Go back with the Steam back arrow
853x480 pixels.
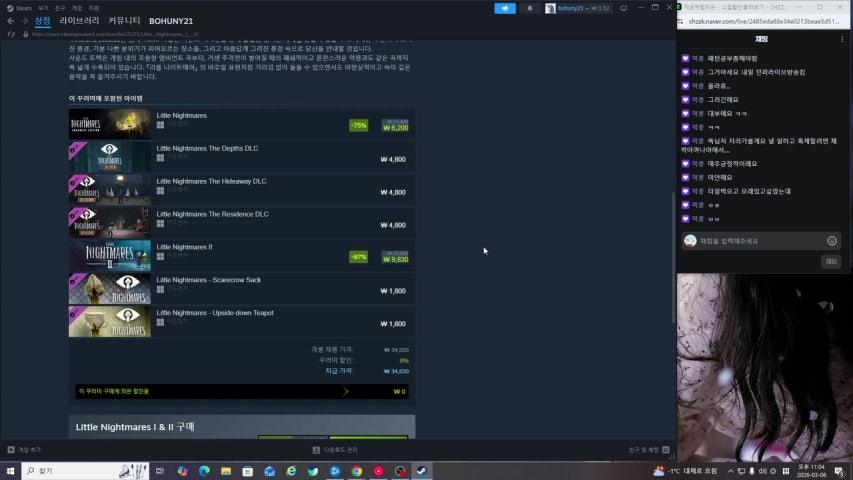tap(11, 21)
